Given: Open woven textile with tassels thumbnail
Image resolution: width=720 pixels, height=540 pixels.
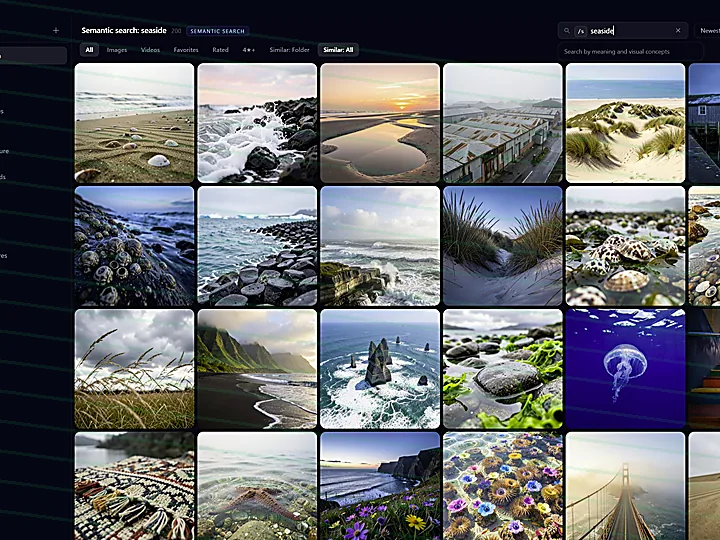Looking at the screenshot, I should coord(134,486).
